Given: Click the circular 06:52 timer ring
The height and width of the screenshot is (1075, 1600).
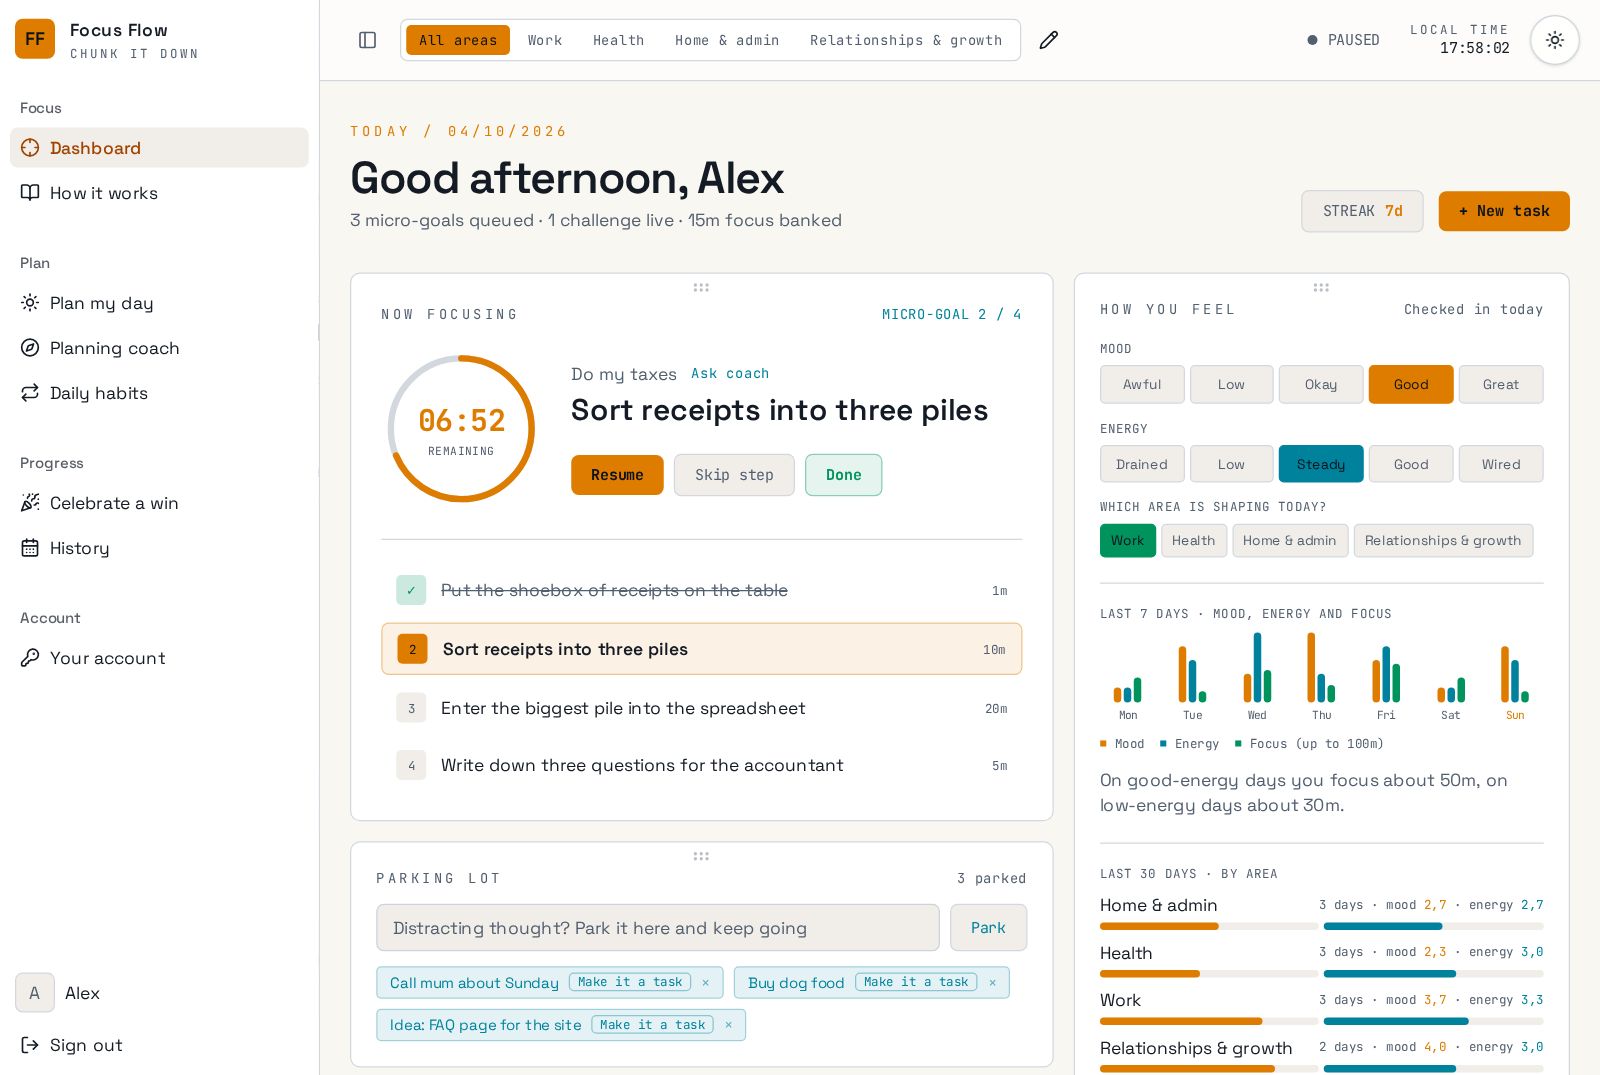Looking at the screenshot, I should pyautogui.click(x=461, y=429).
